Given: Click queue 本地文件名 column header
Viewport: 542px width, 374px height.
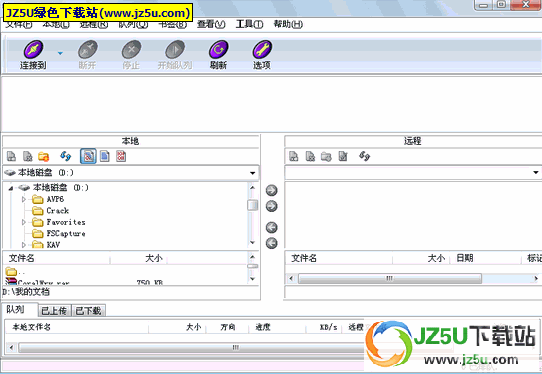Looking at the screenshot, I should coord(77,327).
